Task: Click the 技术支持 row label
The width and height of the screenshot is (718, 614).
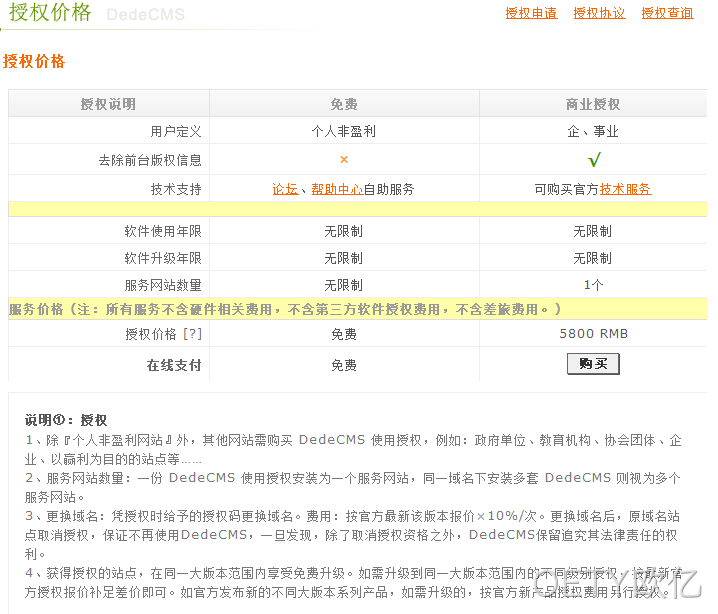Action: click(x=176, y=189)
